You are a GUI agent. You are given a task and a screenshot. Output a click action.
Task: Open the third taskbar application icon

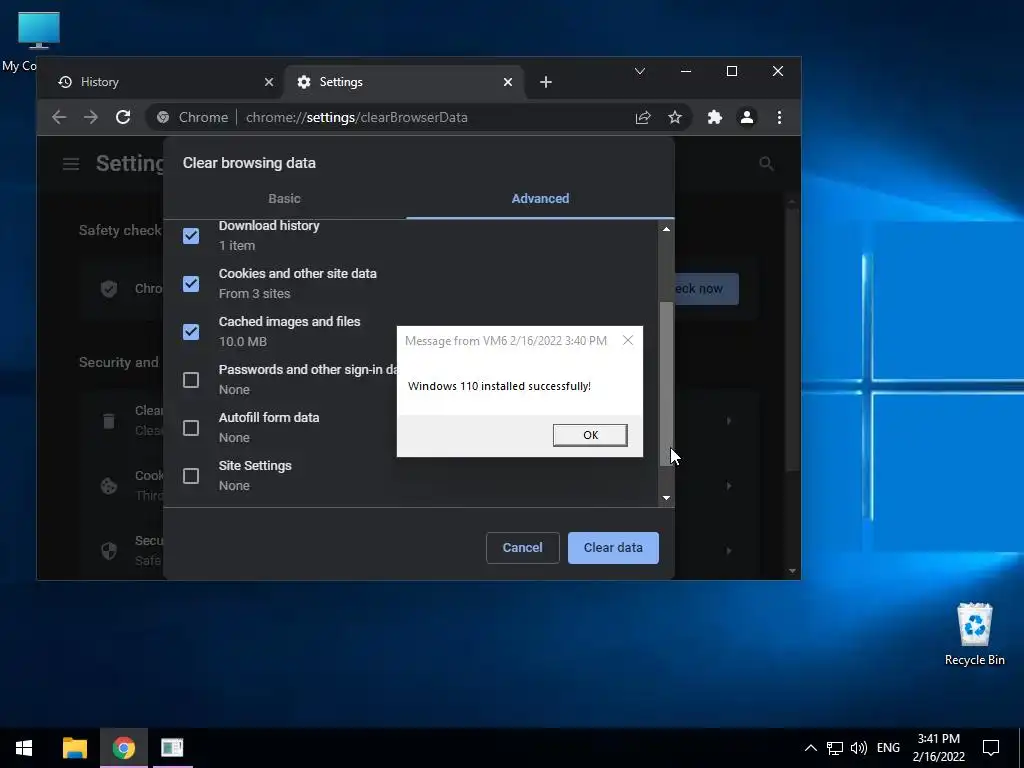click(172, 748)
